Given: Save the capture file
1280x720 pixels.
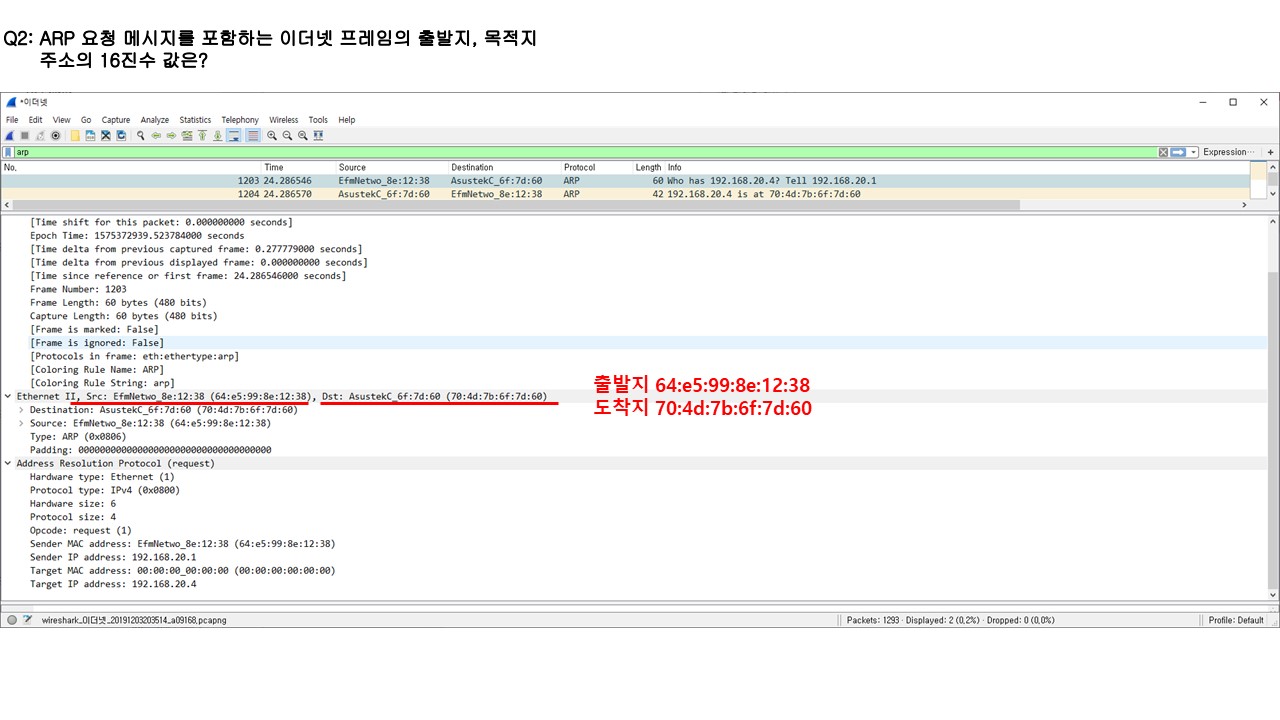Looking at the screenshot, I should point(90,135).
